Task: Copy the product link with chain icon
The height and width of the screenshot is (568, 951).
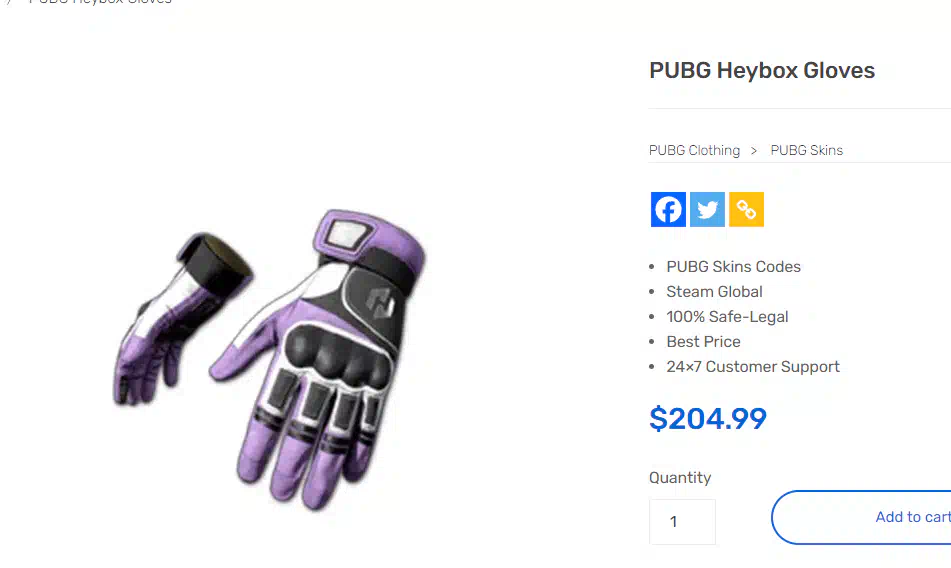Action: (x=746, y=210)
